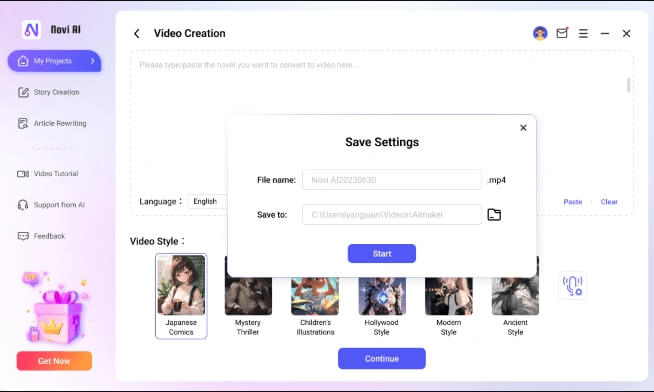Click the Story Creation pencil icon
654x392 pixels.
(23, 92)
